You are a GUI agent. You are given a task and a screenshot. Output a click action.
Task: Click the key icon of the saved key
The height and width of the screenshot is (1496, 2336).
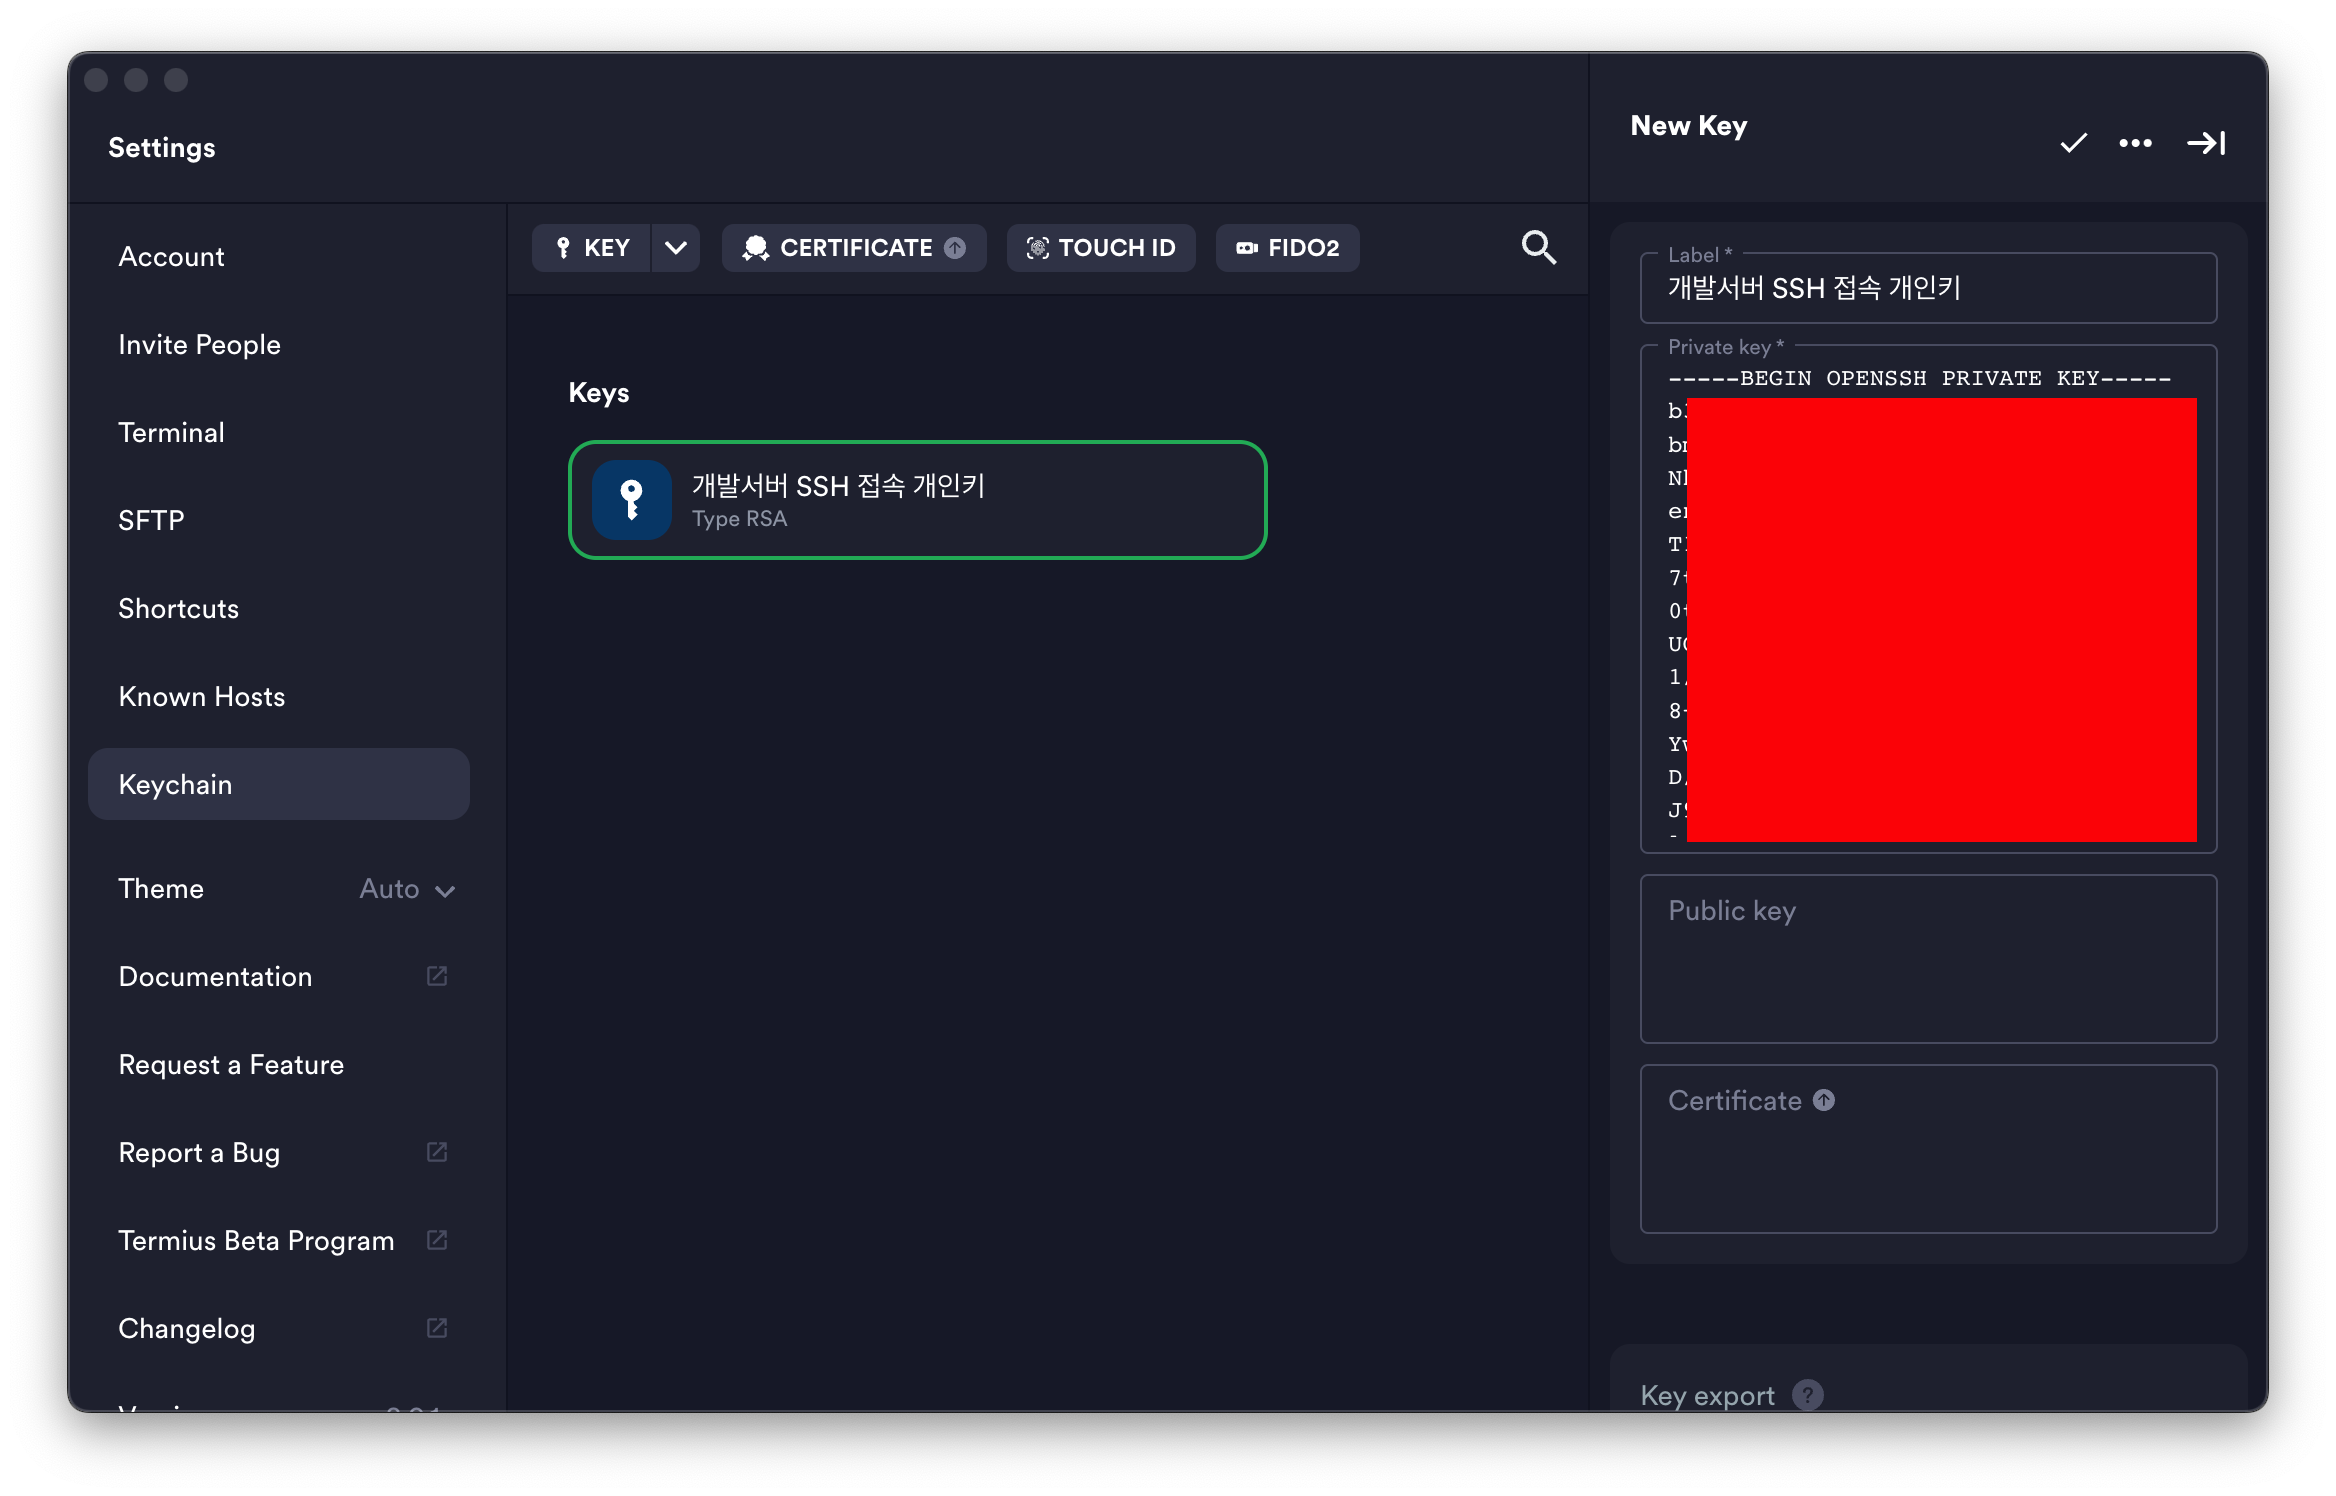[631, 499]
